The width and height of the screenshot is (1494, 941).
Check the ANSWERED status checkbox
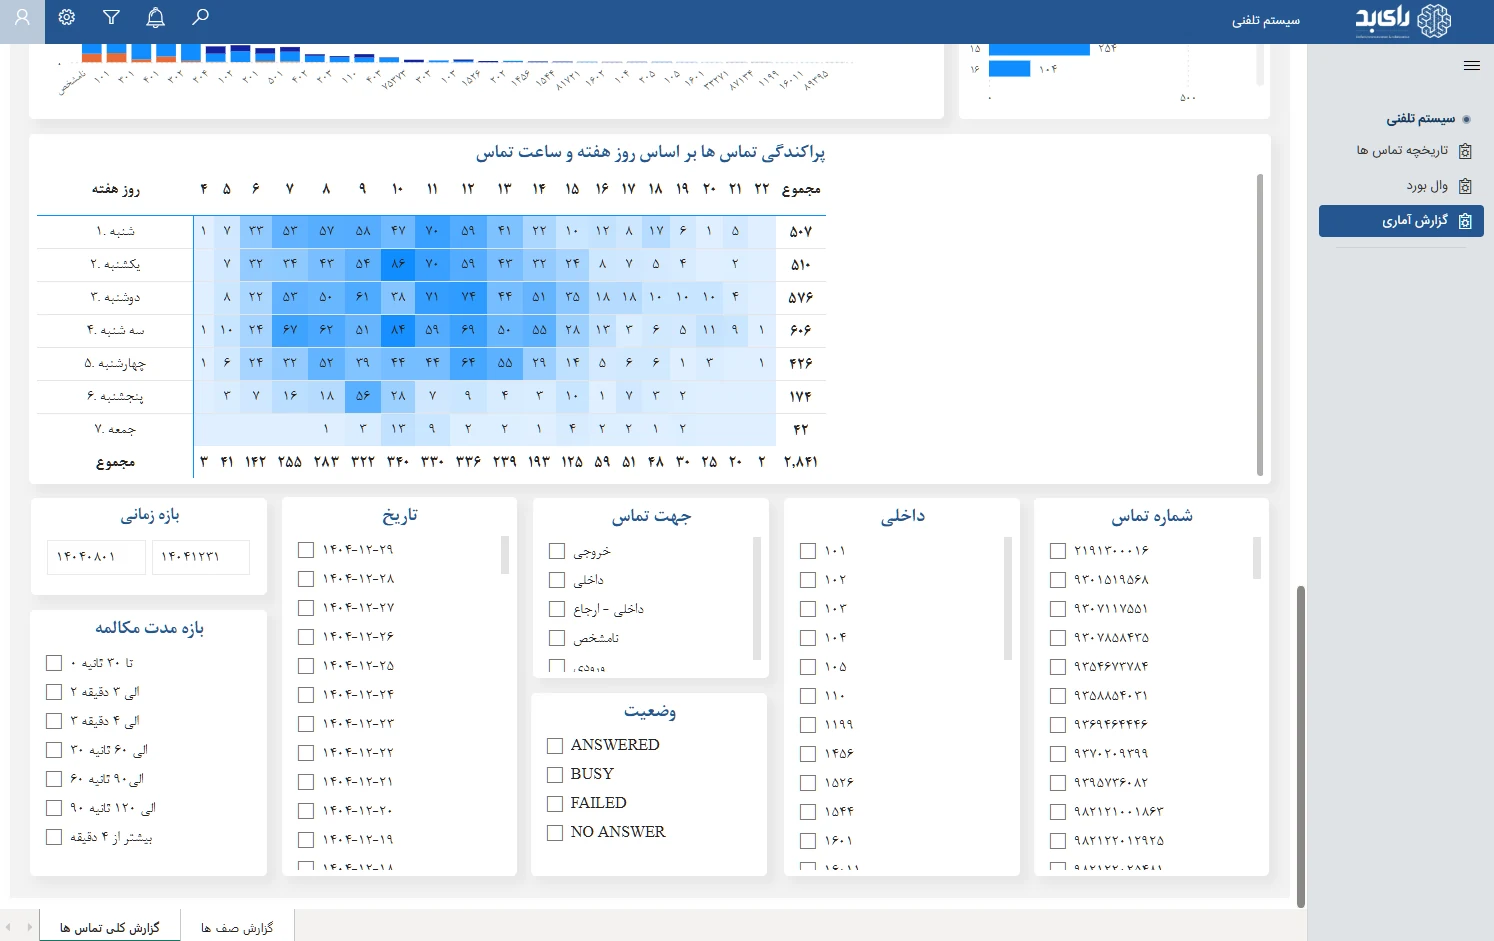coord(555,746)
